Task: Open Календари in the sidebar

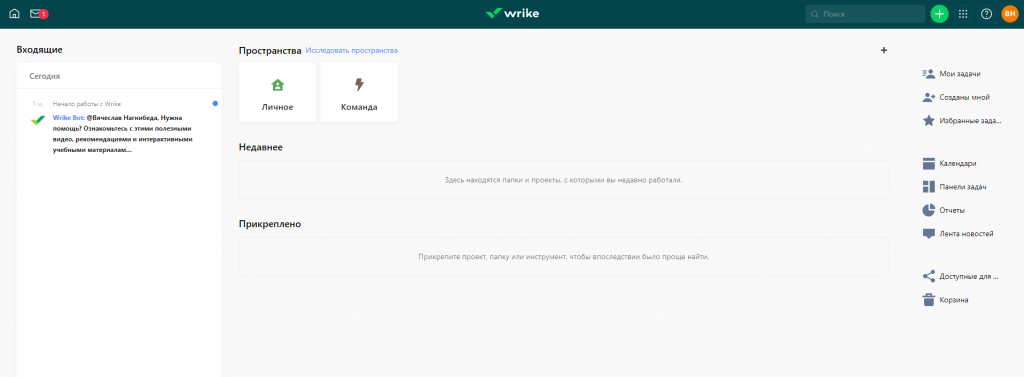Action: [958, 163]
